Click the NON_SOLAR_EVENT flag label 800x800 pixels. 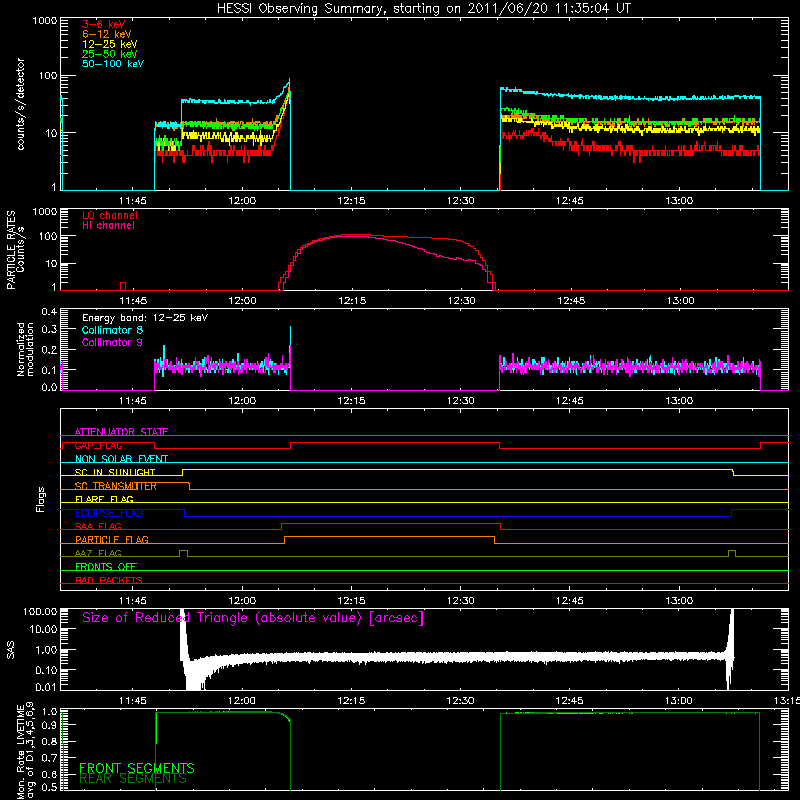[x=121, y=459]
